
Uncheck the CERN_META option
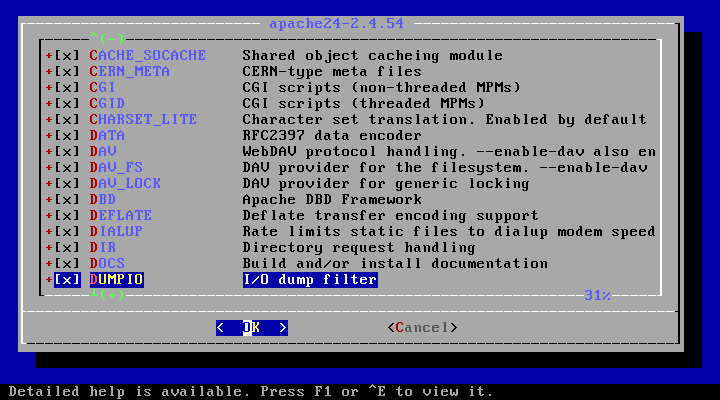[67, 72]
